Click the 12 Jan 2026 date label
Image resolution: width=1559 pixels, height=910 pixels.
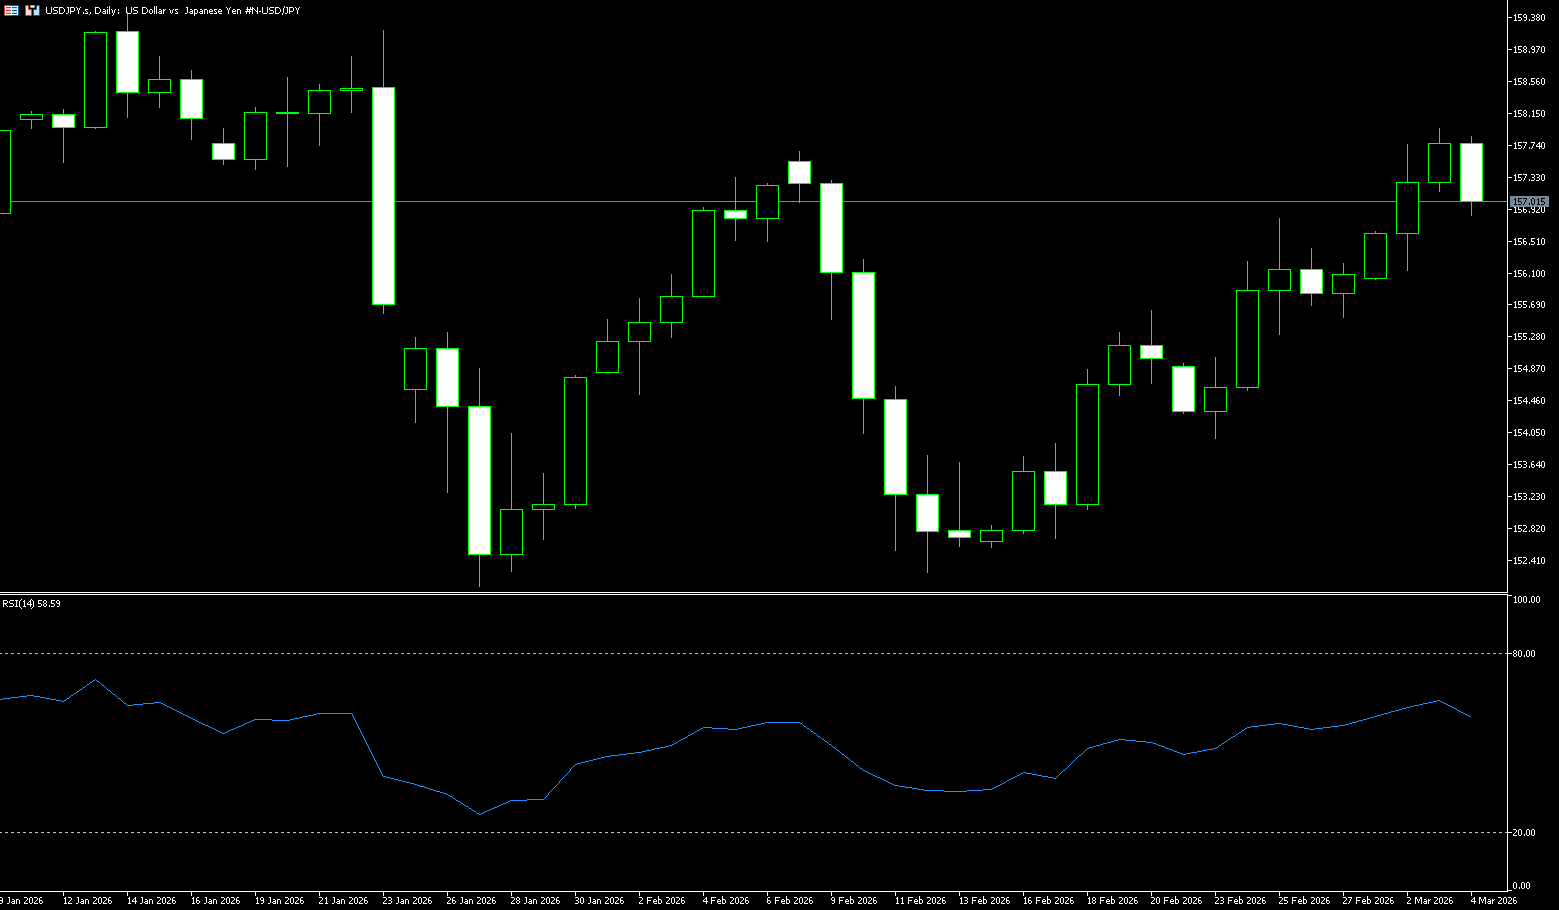coord(87,900)
